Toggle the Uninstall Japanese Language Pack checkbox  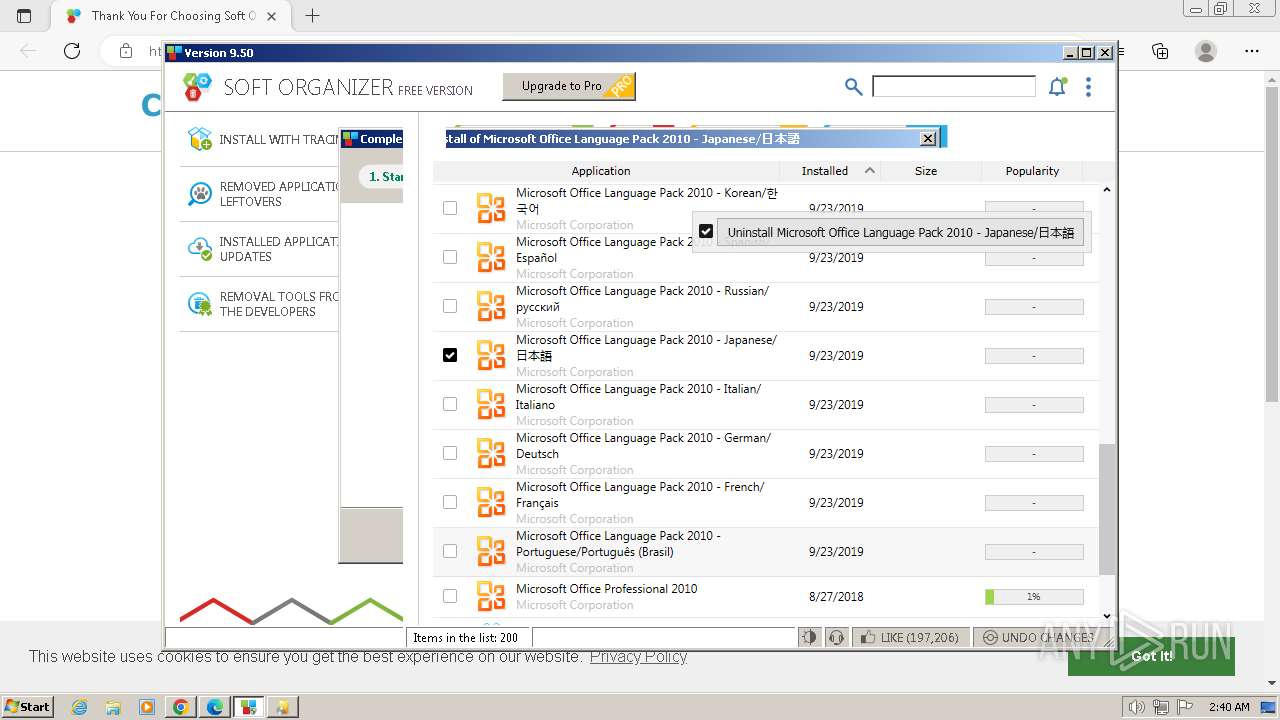click(706, 231)
